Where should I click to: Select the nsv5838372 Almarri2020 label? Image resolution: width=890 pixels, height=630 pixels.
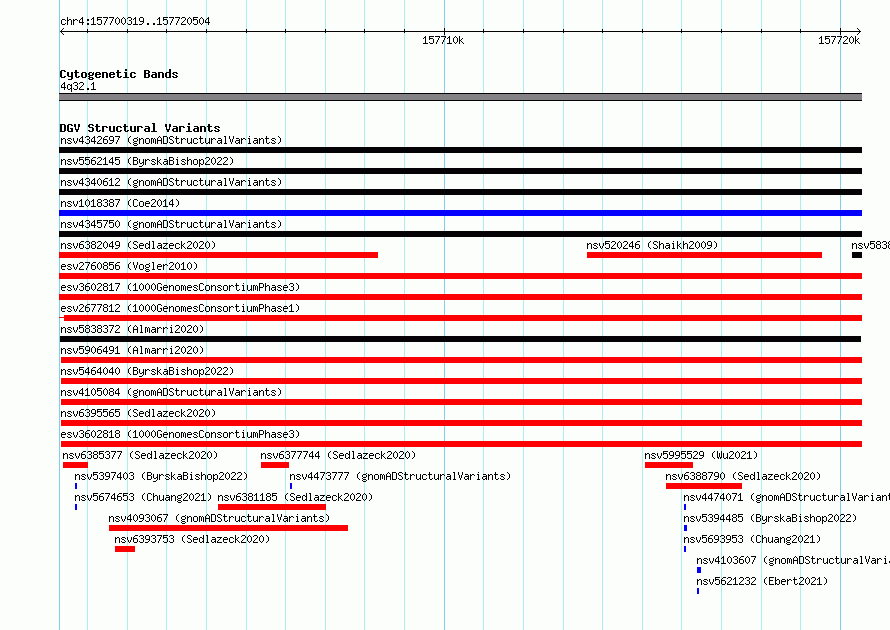[132, 329]
